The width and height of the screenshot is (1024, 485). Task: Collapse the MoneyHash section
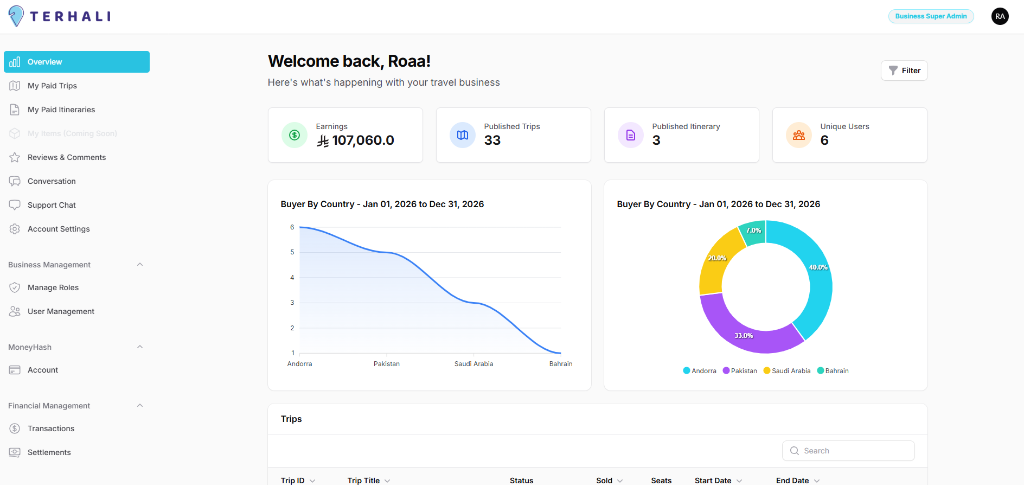pyautogui.click(x=139, y=347)
